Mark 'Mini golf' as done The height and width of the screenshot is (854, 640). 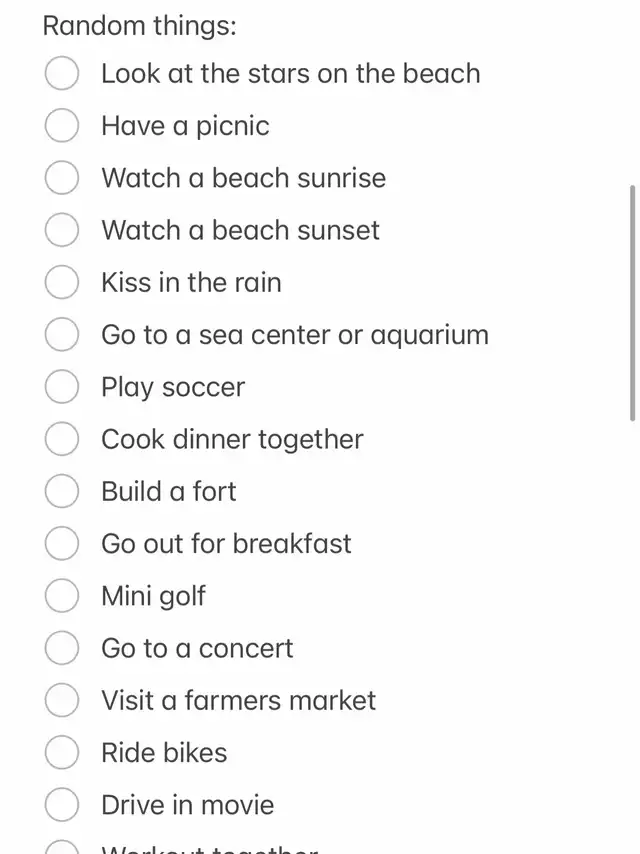click(x=62, y=596)
